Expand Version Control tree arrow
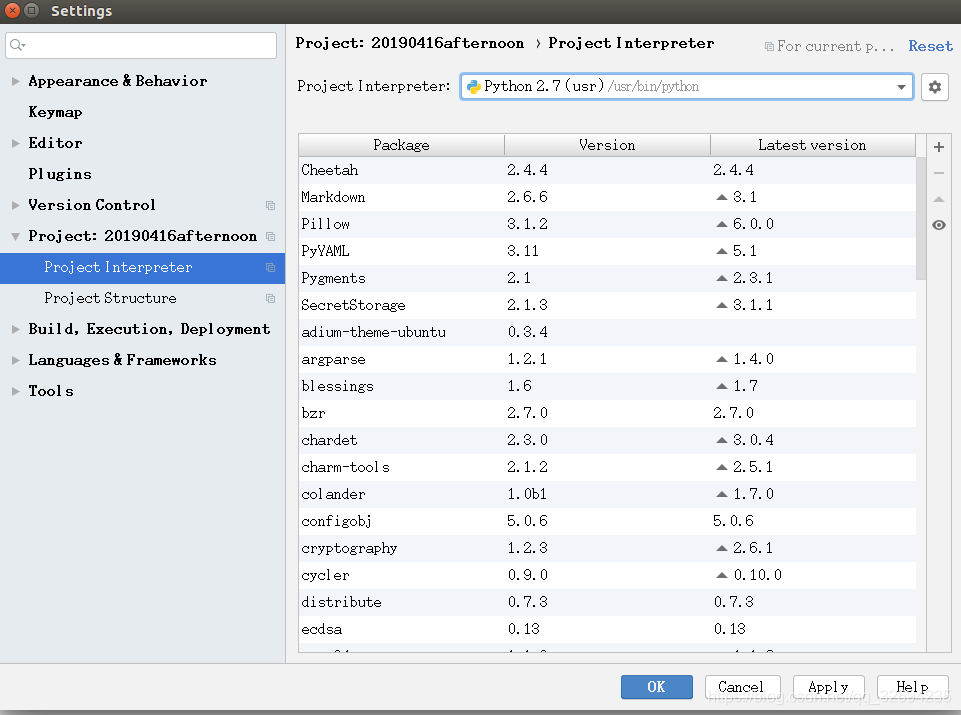Image resolution: width=961 pixels, height=715 pixels. [x=16, y=205]
